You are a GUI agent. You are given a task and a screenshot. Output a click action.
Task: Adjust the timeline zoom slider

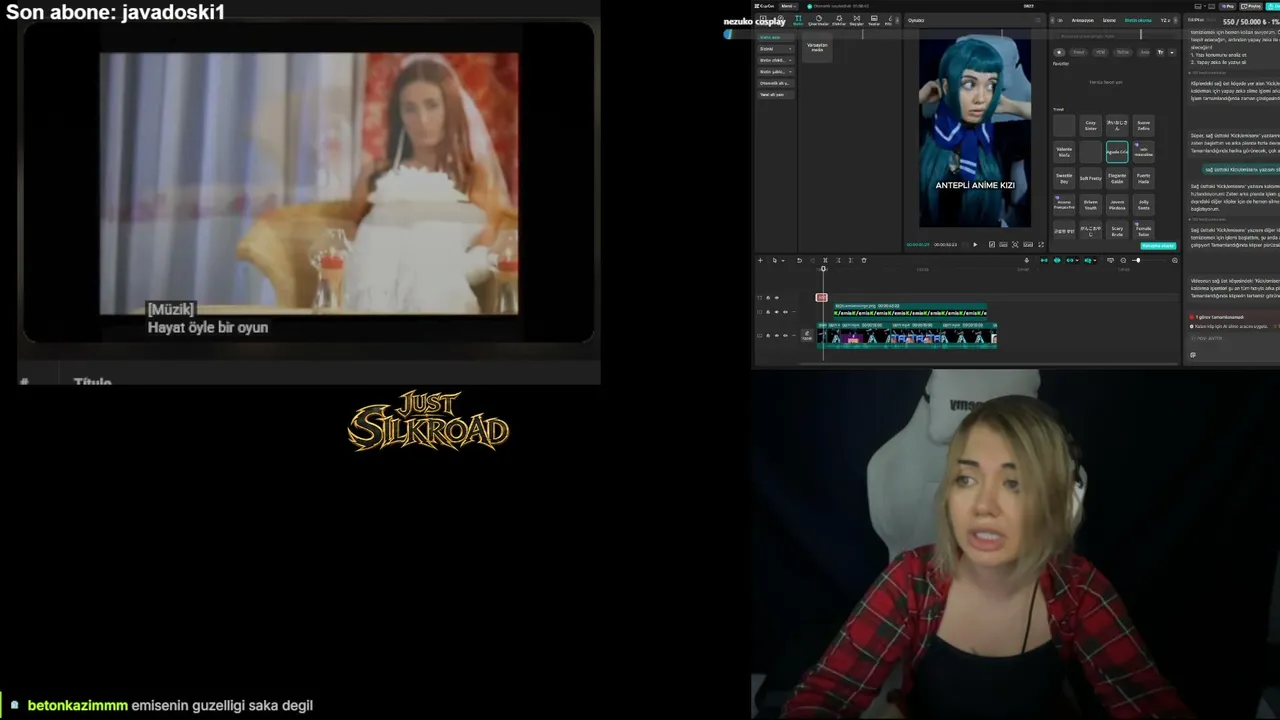click(1149, 260)
